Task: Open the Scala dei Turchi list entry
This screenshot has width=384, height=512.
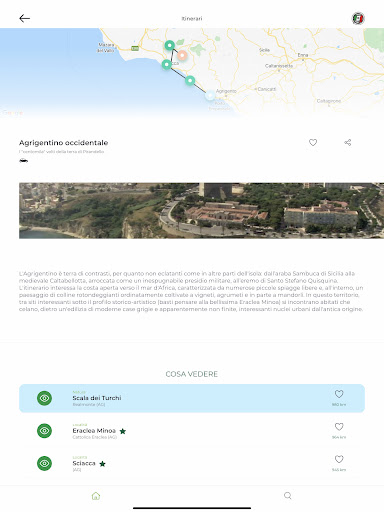Action: tap(192, 398)
